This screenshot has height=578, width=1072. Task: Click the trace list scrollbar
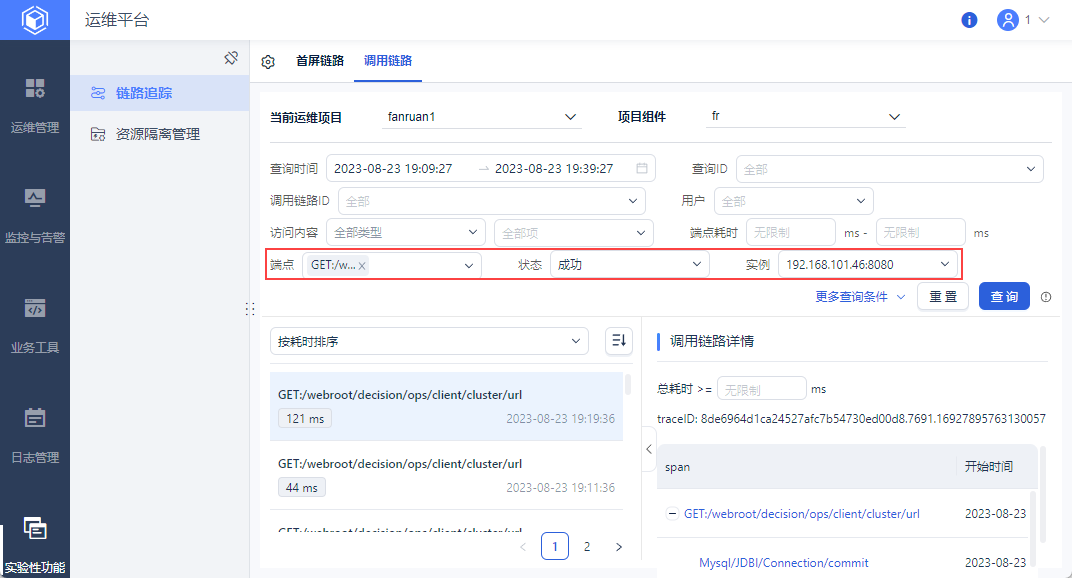pyautogui.click(x=628, y=385)
